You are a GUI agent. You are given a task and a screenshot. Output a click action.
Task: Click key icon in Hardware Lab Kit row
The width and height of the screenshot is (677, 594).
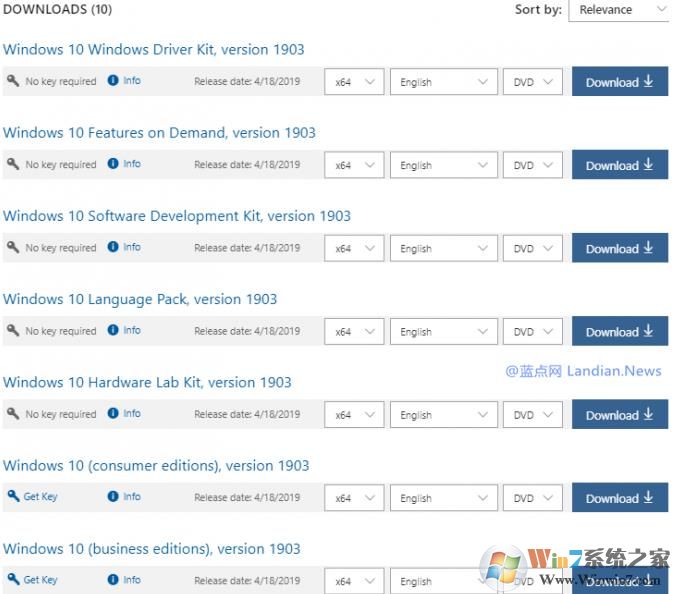tap(13, 414)
